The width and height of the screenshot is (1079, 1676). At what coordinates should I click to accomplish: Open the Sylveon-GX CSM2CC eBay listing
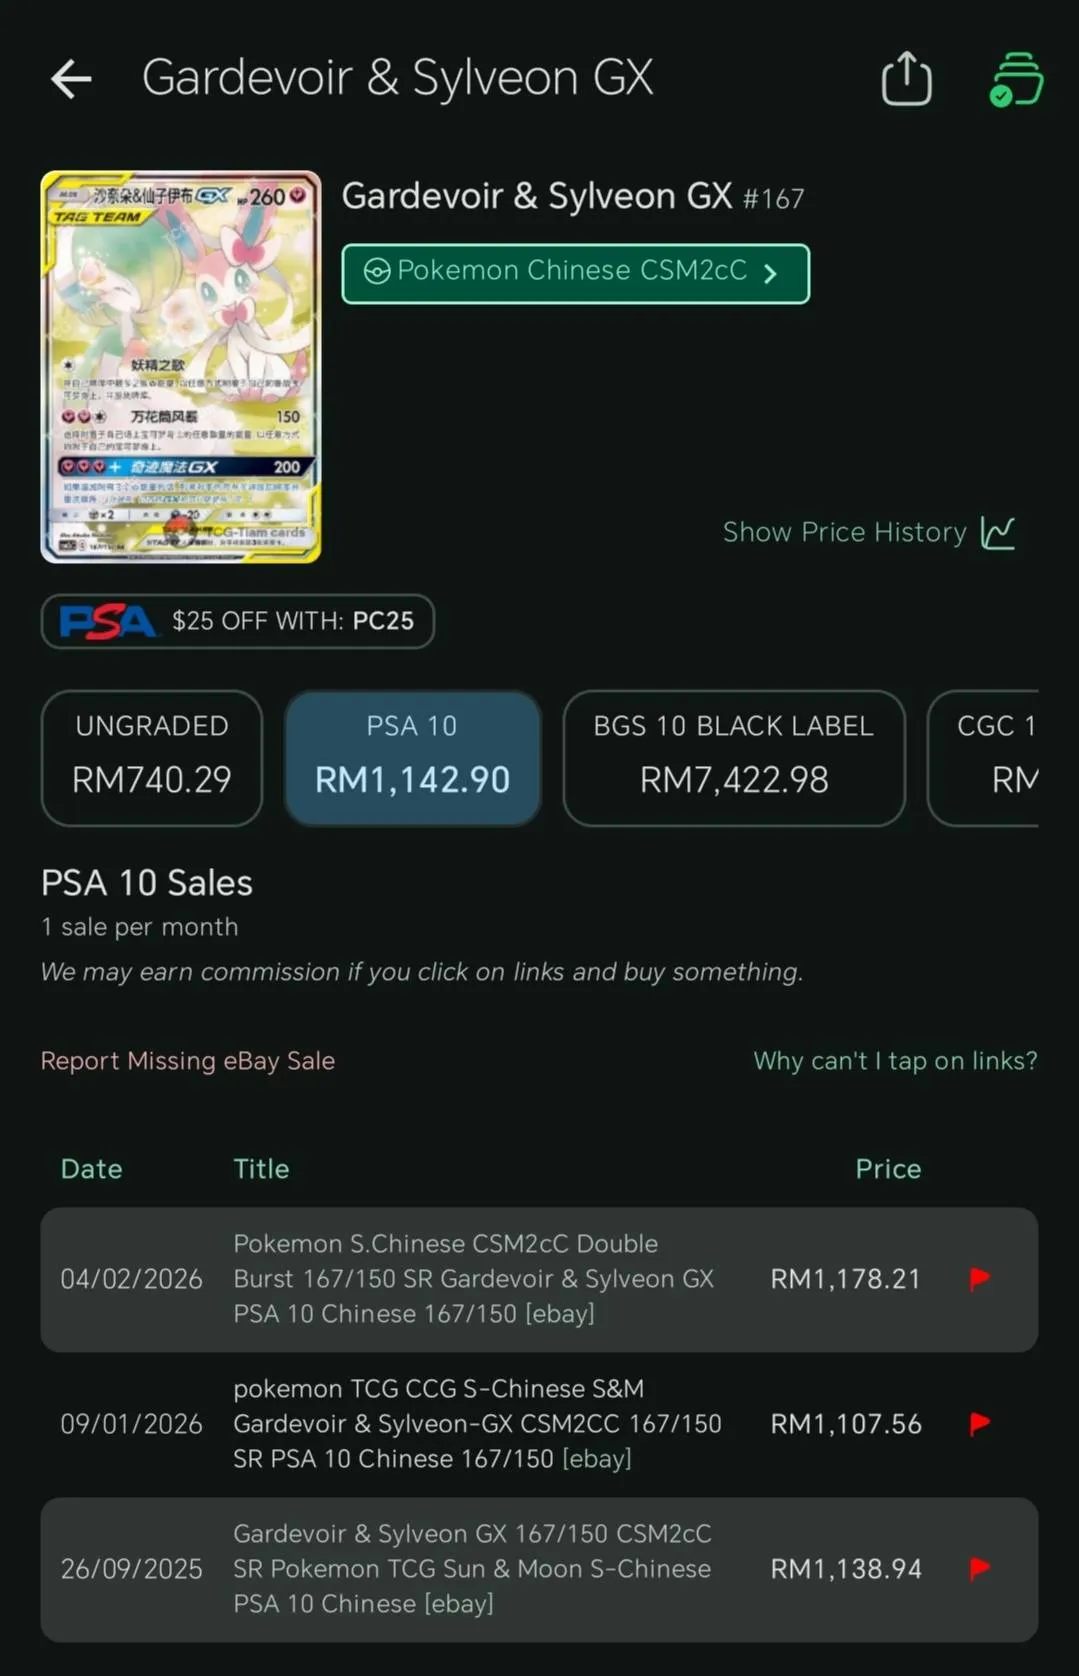click(x=477, y=1423)
